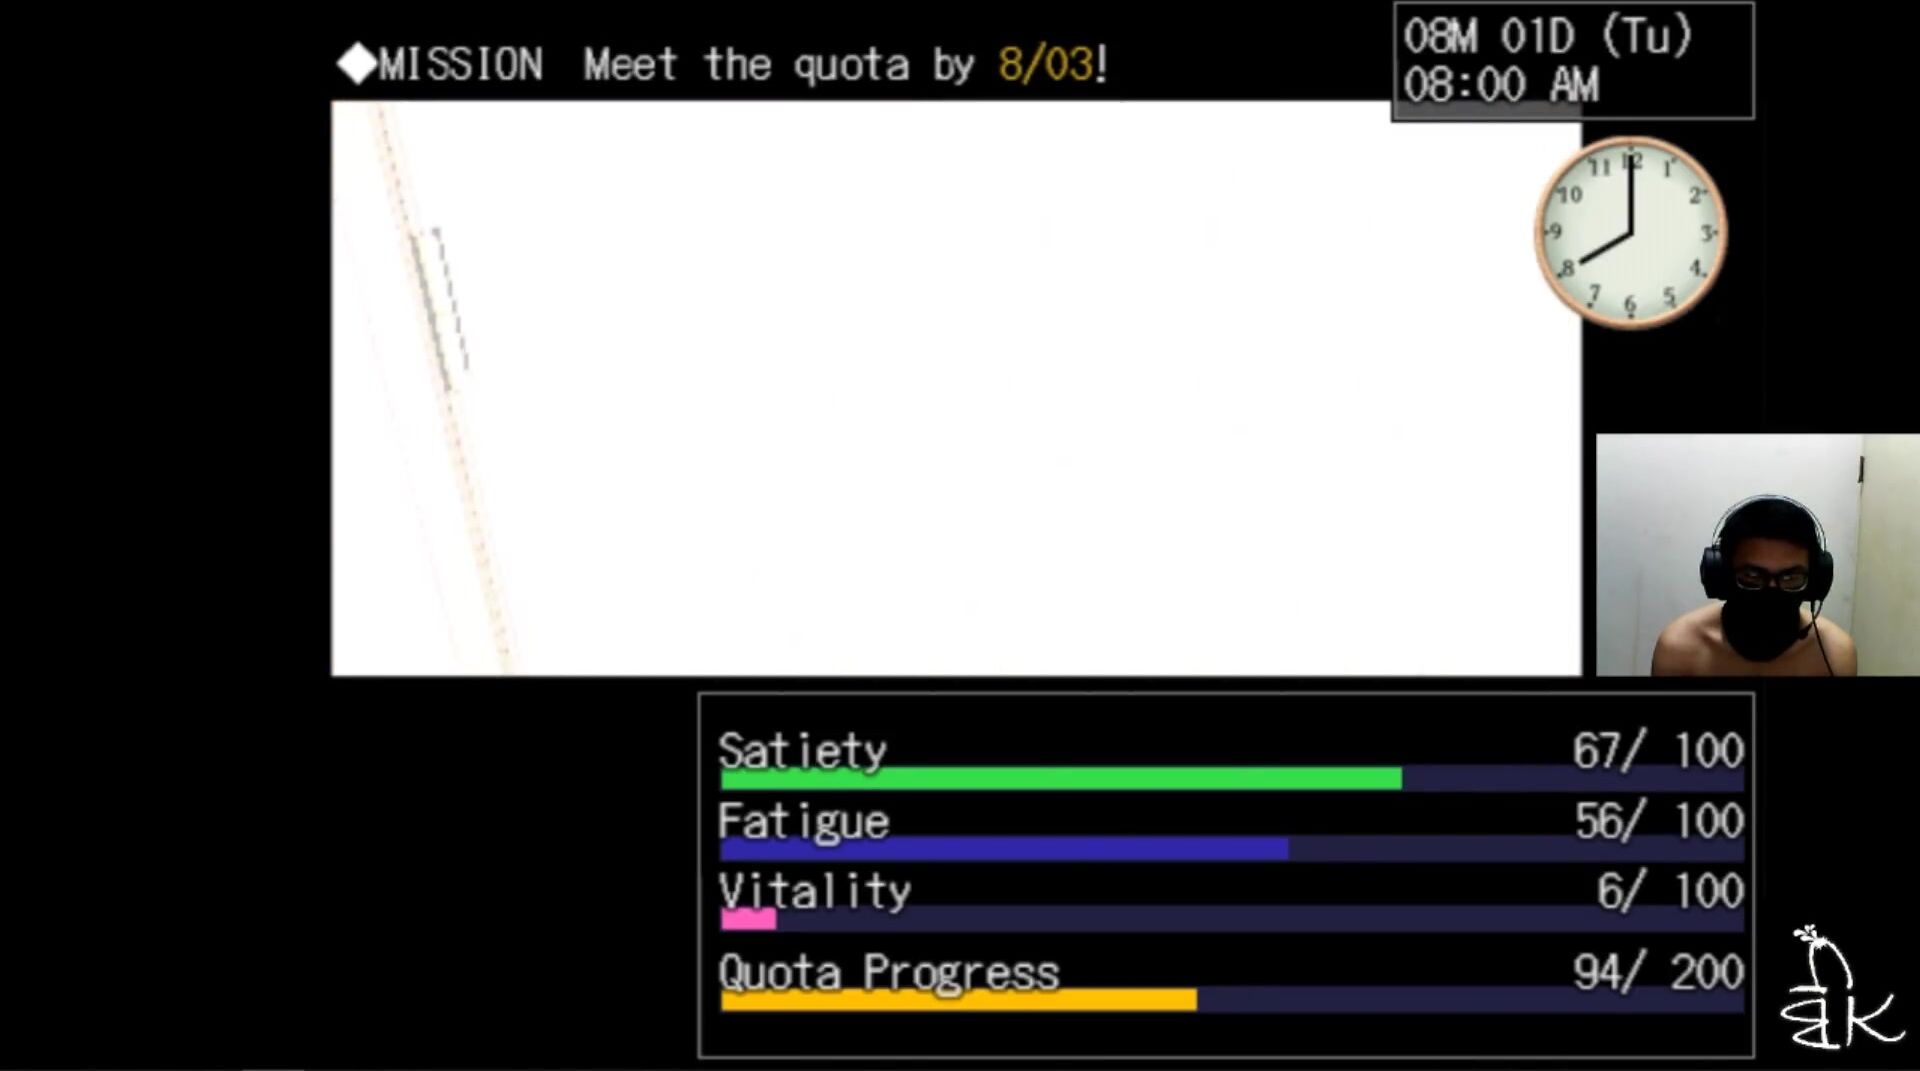Image resolution: width=1920 pixels, height=1071 pixels.
Task: Click the green Satiety bar
Action: coord(1060,779)
